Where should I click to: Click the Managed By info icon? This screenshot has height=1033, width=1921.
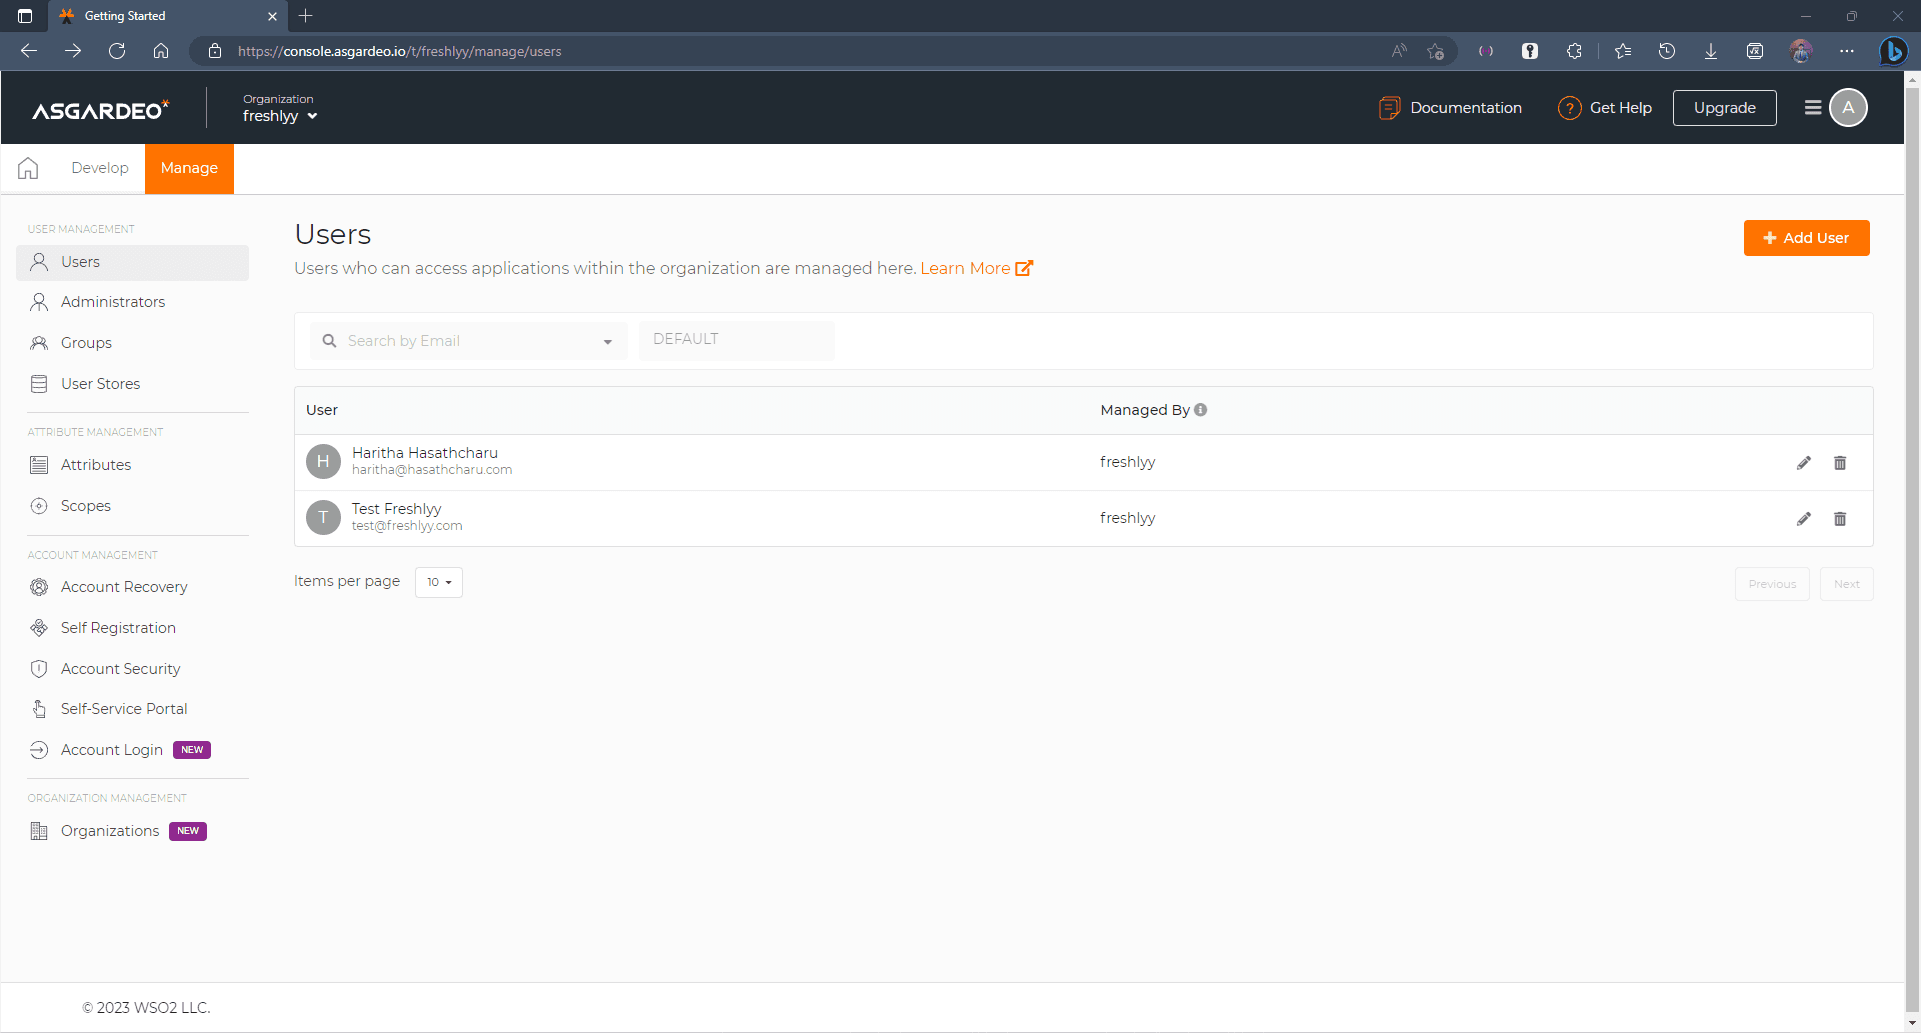[1200, 410]
